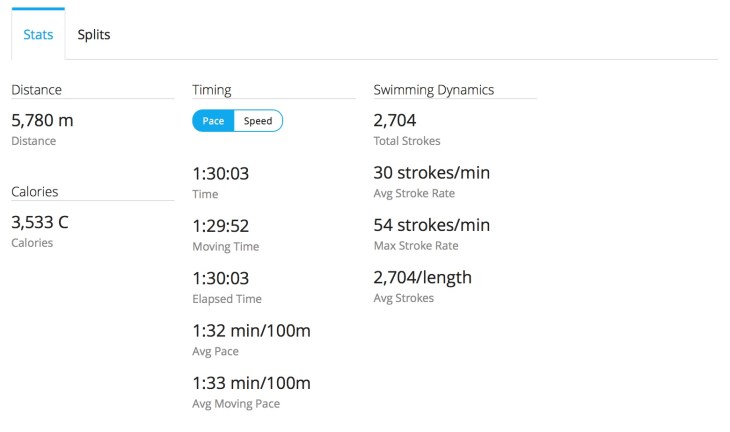730x432 pixels.
Task: Switch to the Splits tab
Action: [94, 35]
